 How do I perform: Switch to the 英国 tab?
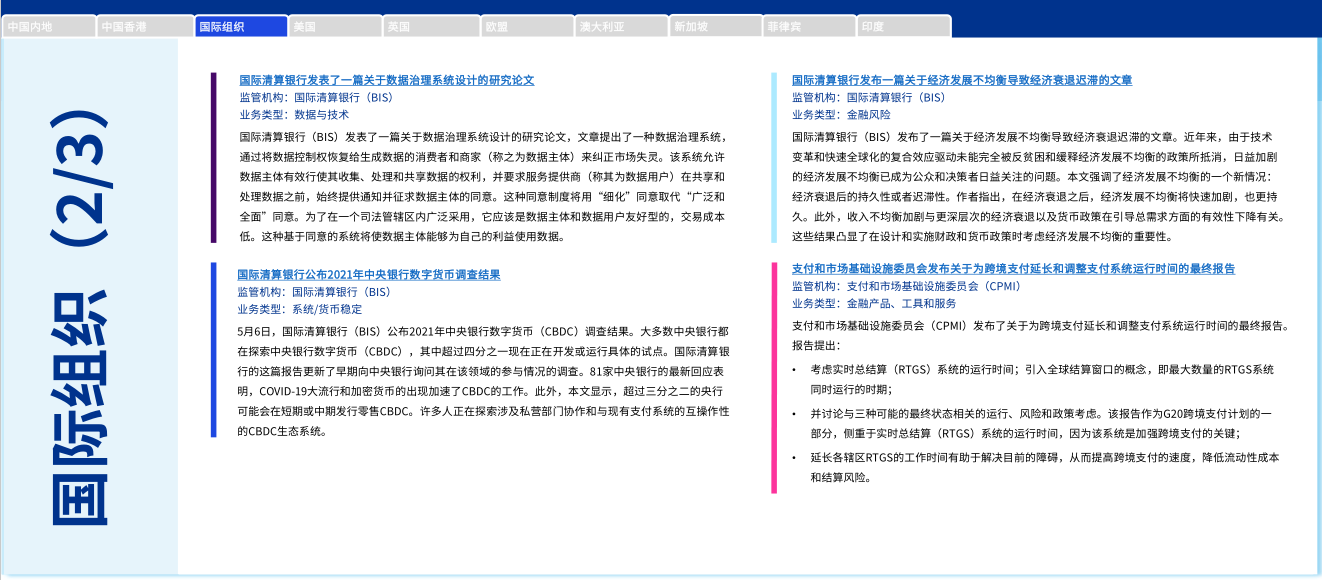click(x=430, y=27)
